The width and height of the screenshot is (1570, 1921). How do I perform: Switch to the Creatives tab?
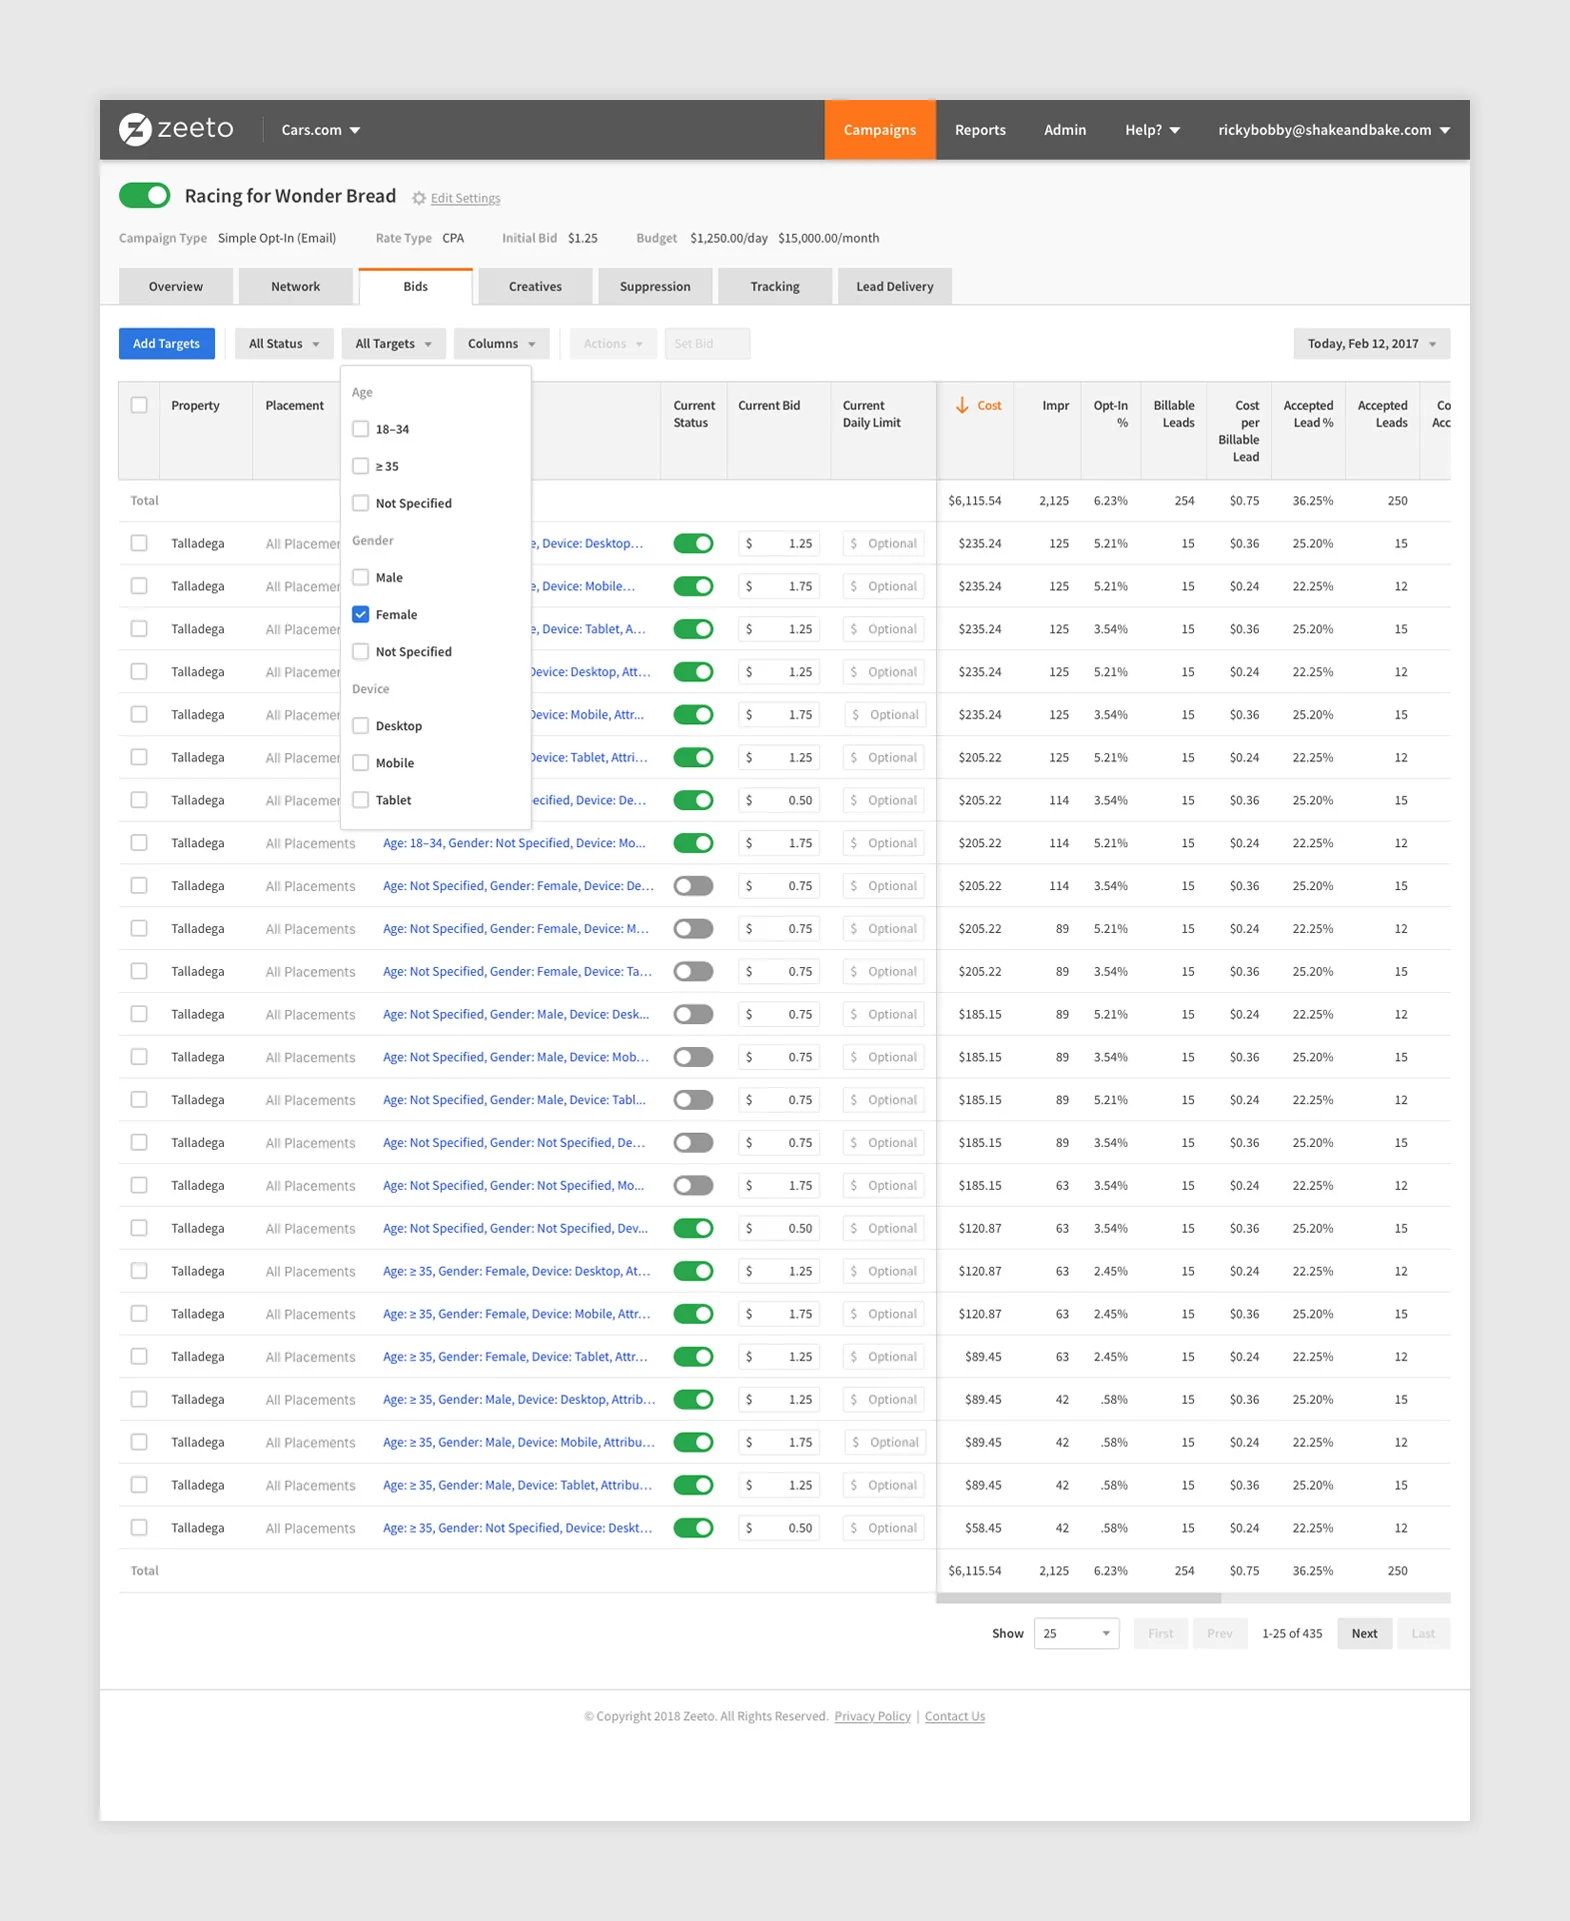(535, 286)
